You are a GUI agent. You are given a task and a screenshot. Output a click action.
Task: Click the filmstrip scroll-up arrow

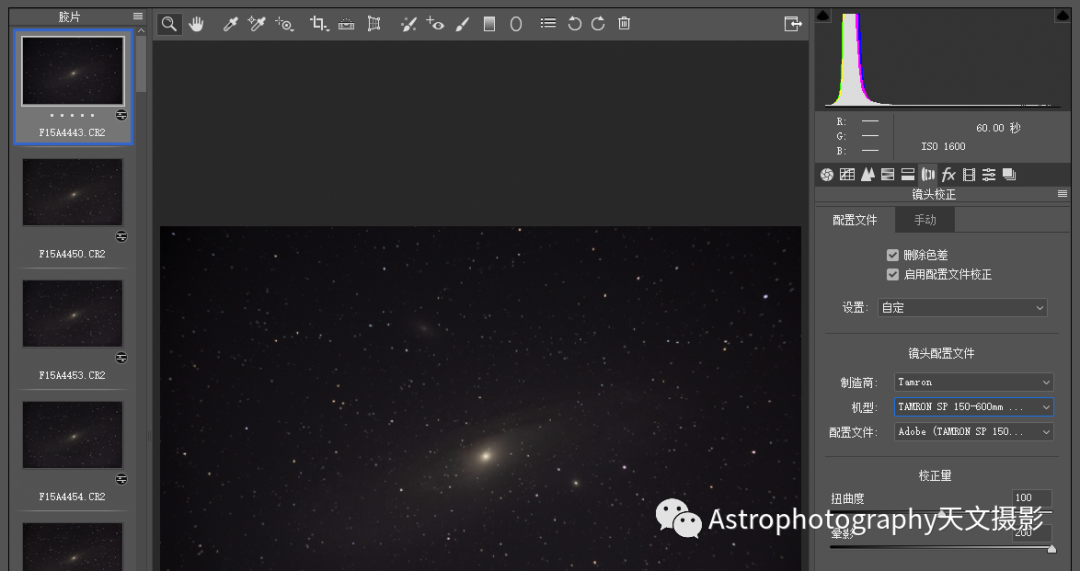(x=141, y=30)
